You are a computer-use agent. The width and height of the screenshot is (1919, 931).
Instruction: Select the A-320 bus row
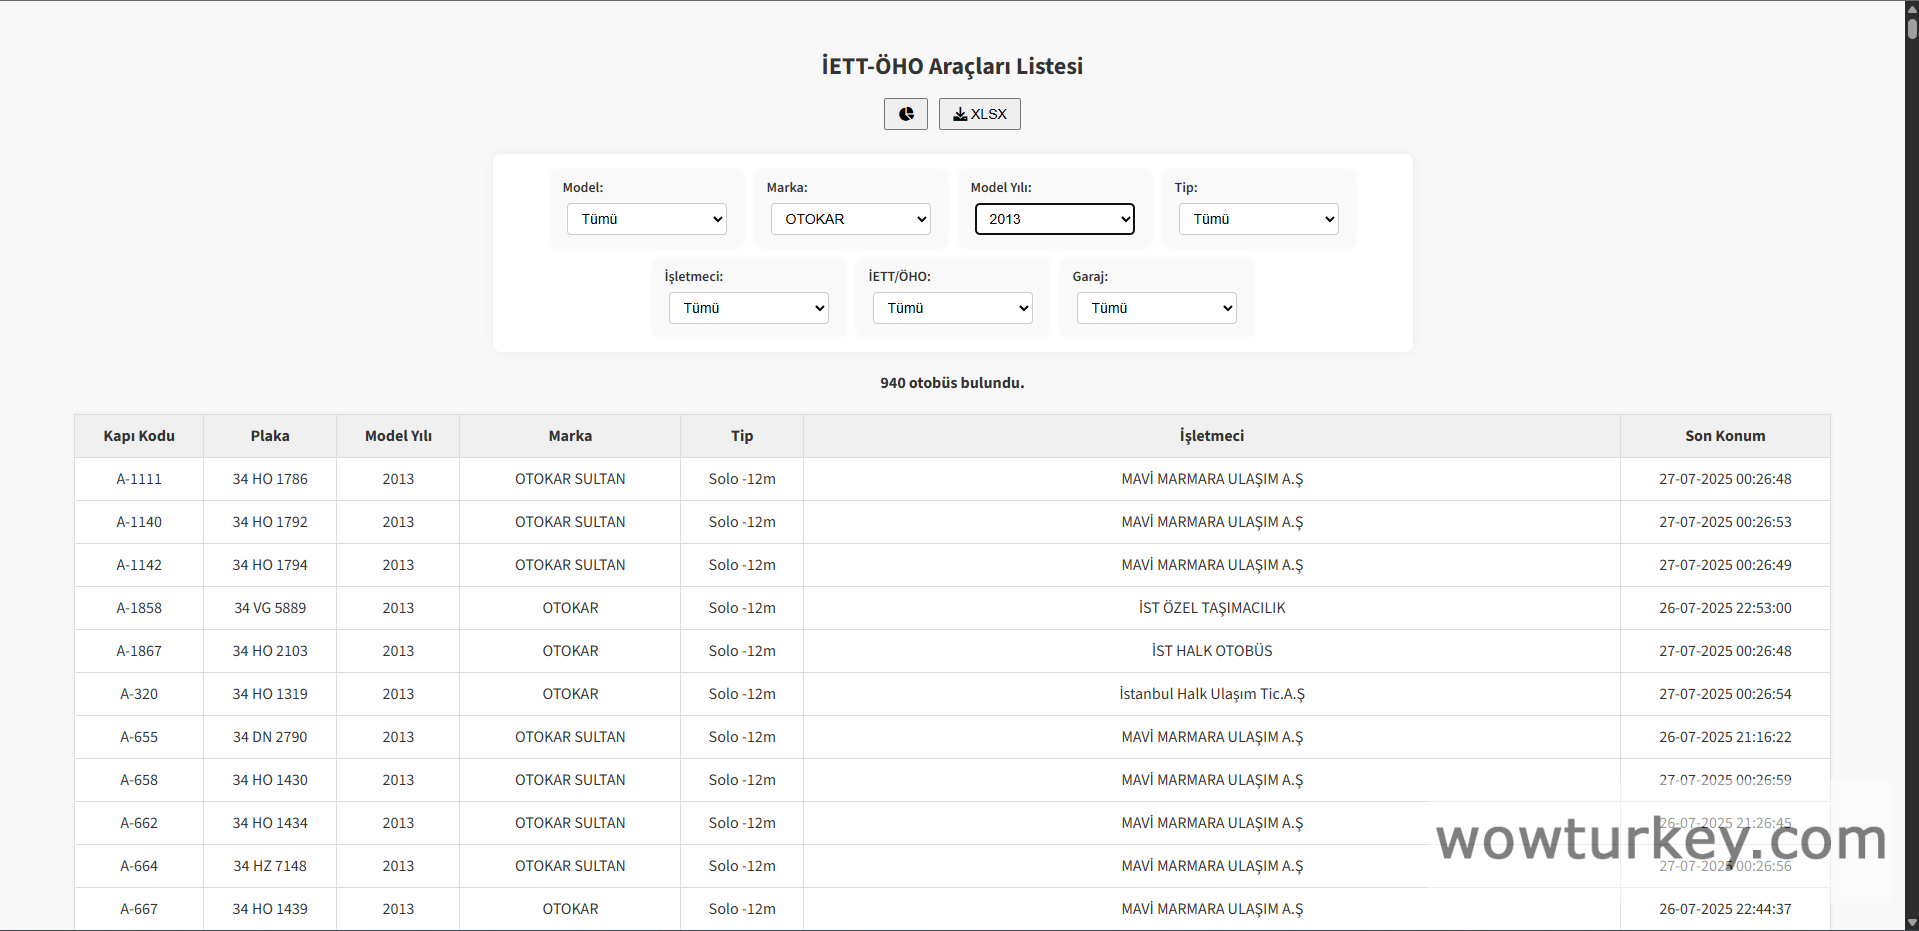[139, 694]
